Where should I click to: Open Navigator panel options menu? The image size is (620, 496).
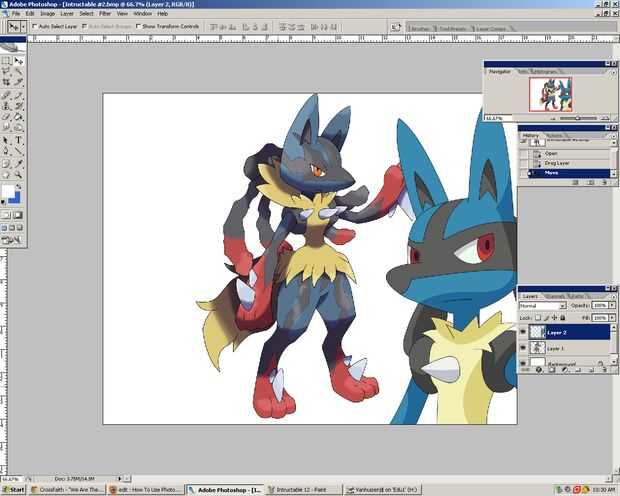(613, 72)
